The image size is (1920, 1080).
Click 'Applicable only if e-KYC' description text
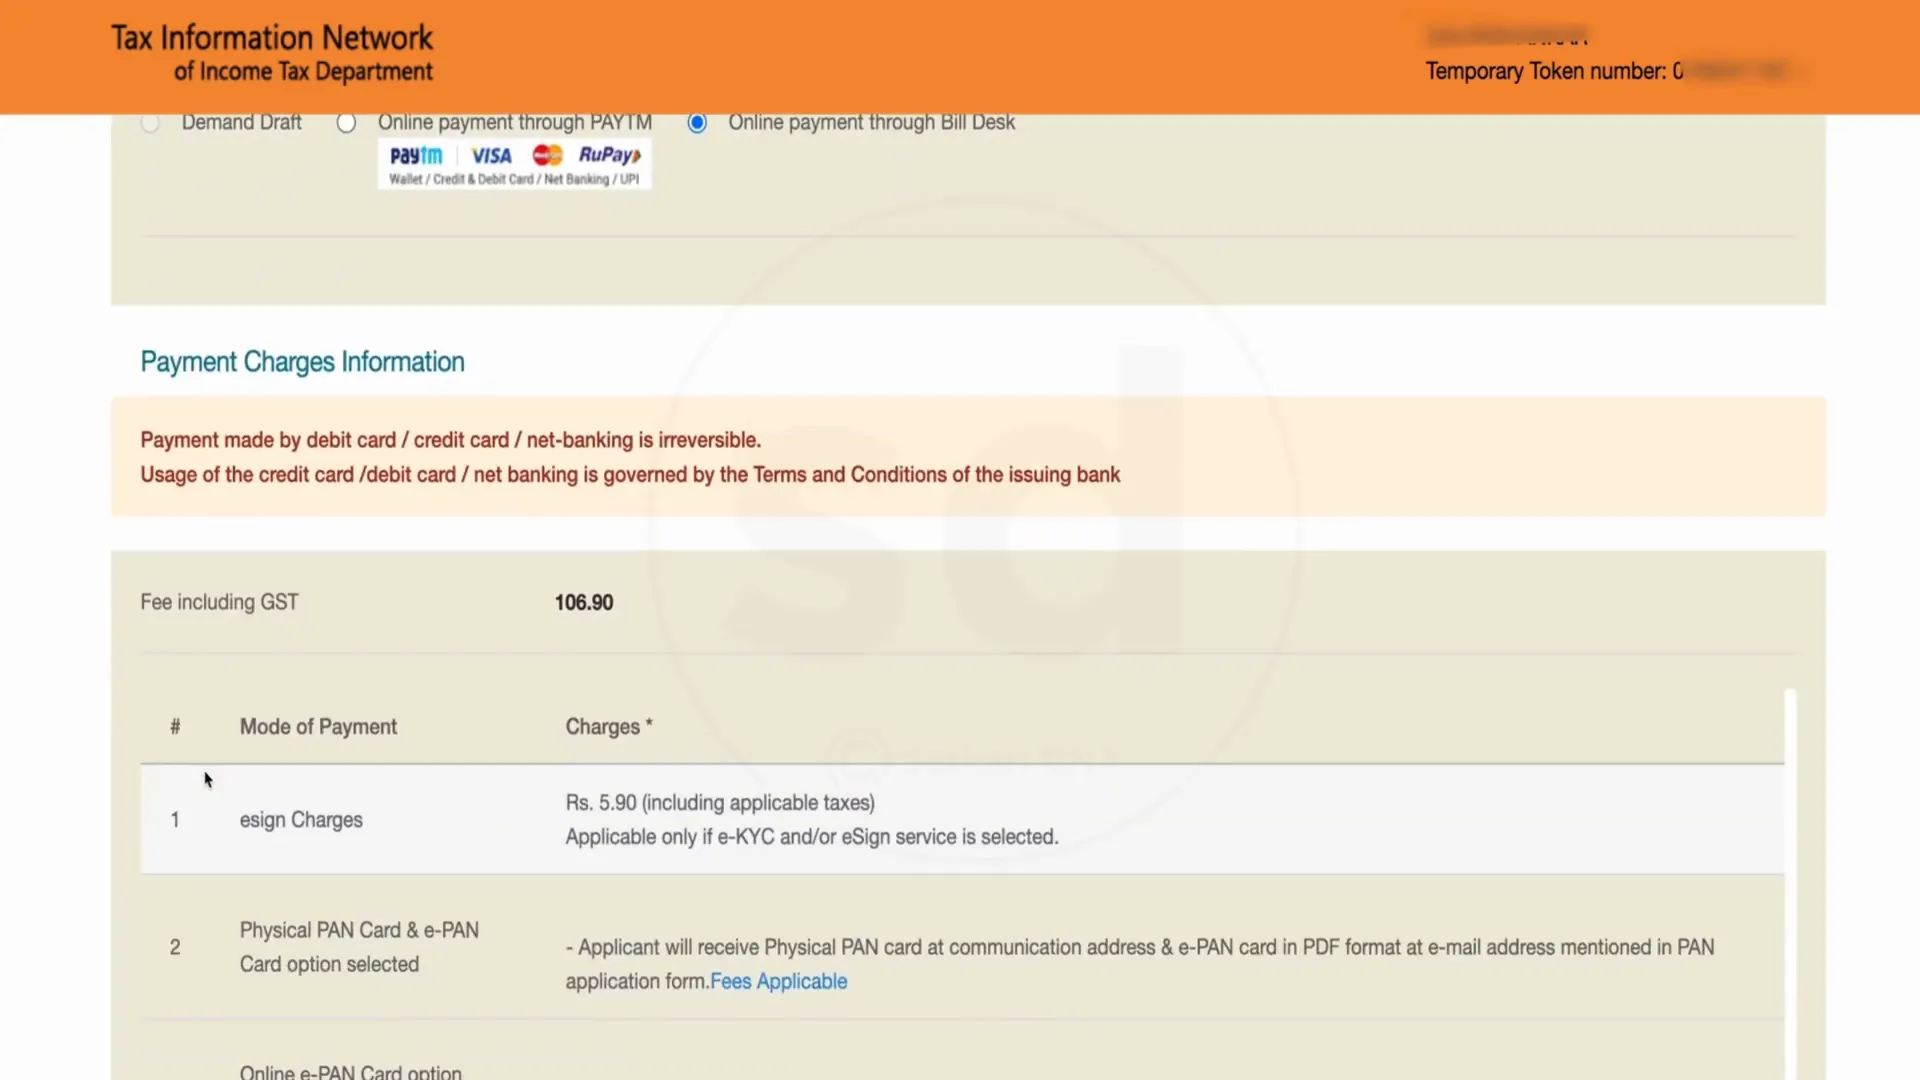tap(812, 837)
